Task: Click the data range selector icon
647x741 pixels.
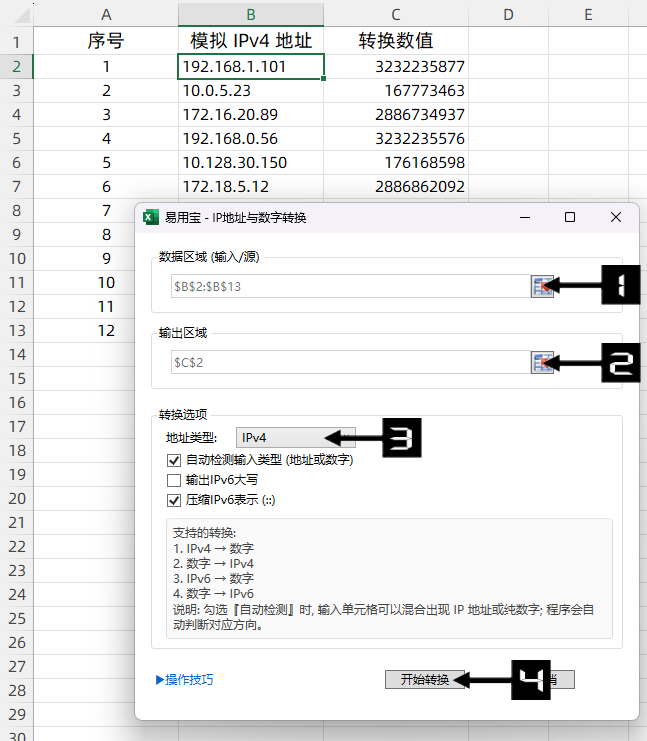Action: coord(542,286)
